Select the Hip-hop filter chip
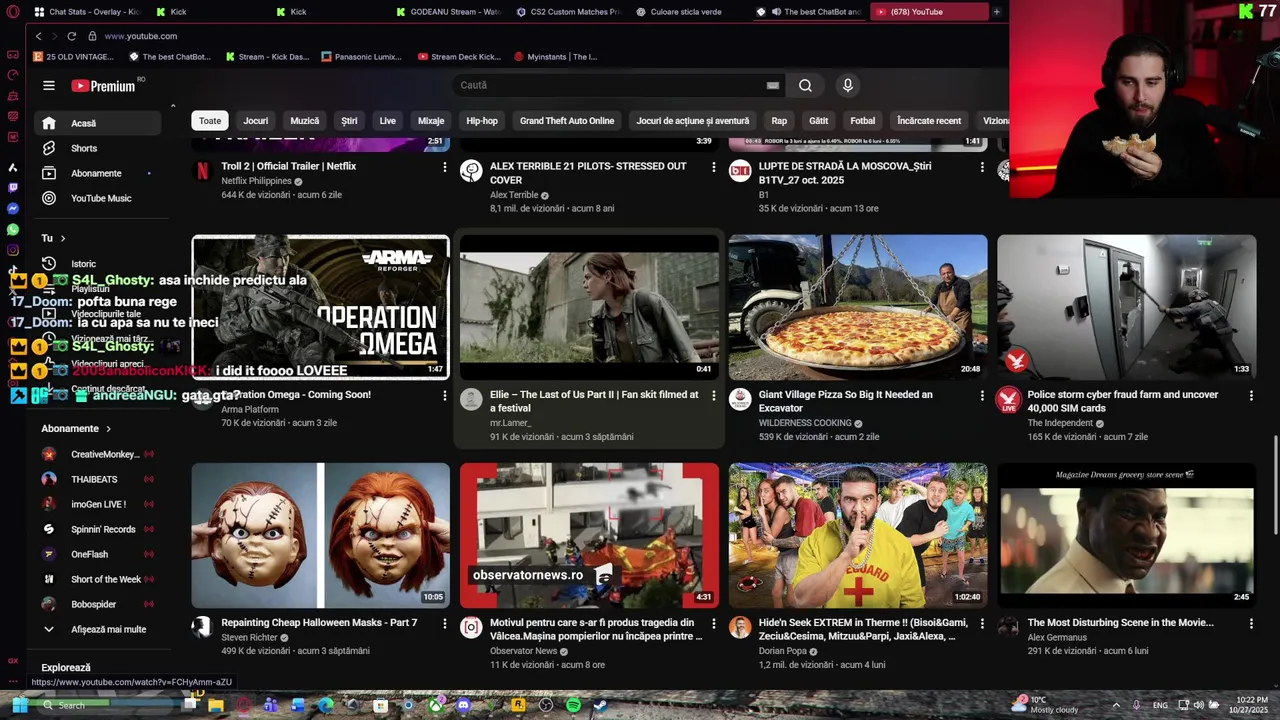 (x=482, y=121)
